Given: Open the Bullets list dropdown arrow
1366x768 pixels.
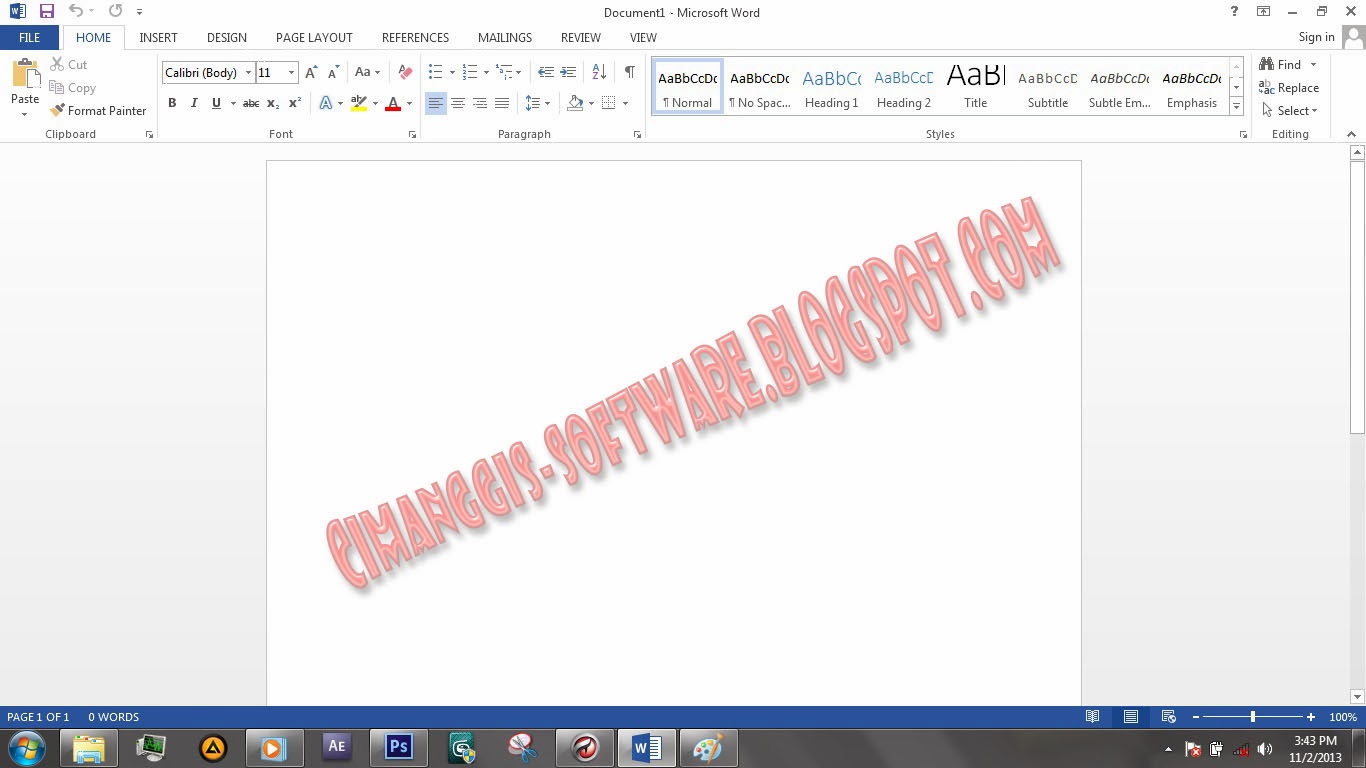Looking at the screenshot, I should click(452, 72).
